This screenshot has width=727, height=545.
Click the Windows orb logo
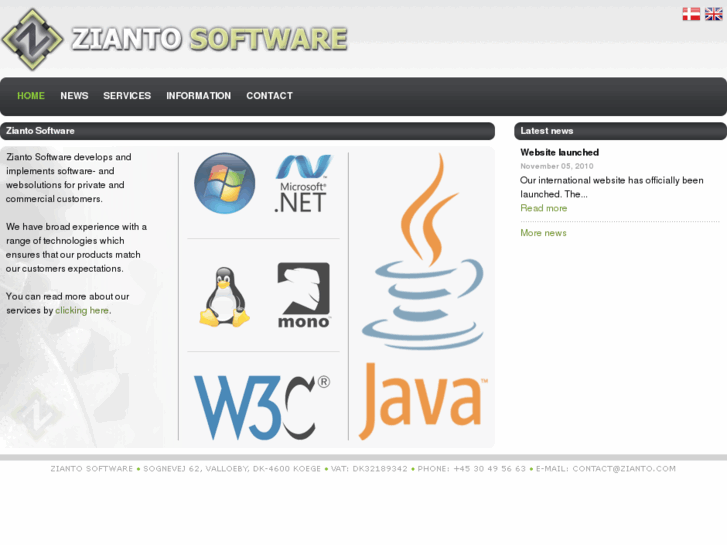(x=224, y=183)
